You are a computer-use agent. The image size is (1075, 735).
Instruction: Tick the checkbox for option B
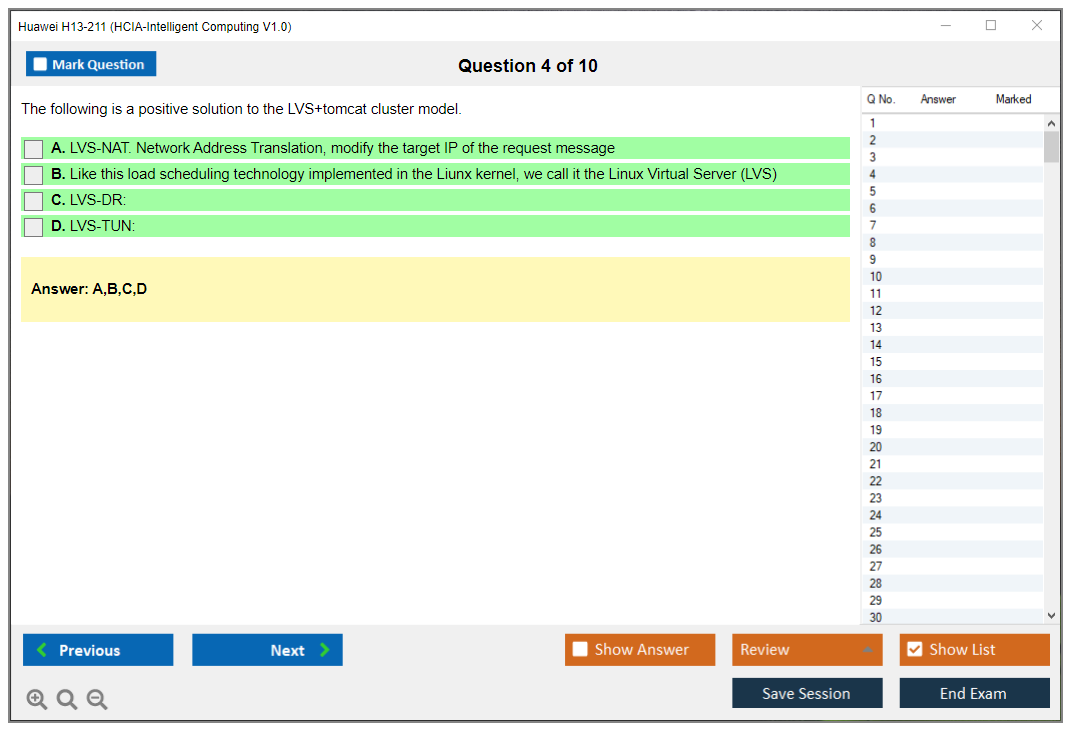pos(34,175)
